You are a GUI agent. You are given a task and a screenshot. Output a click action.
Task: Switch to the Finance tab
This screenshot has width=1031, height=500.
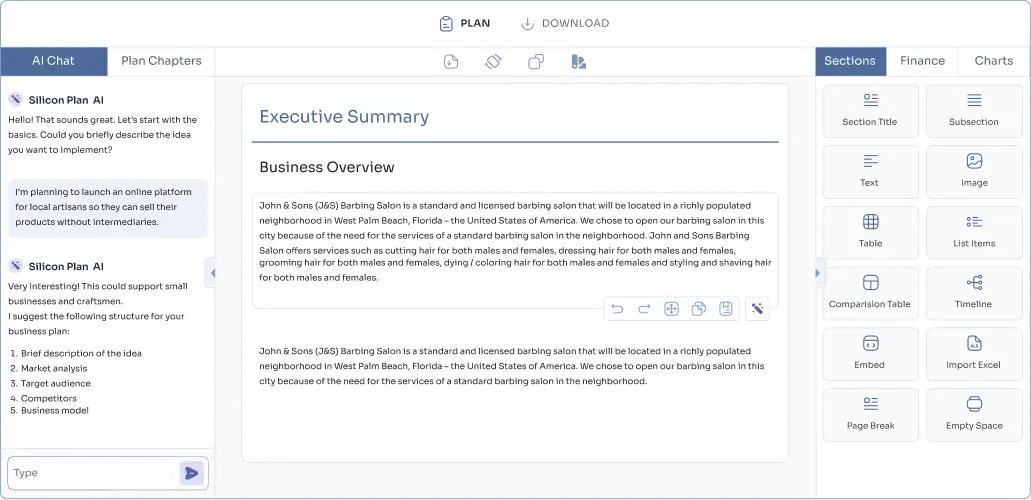click(922, 61)
